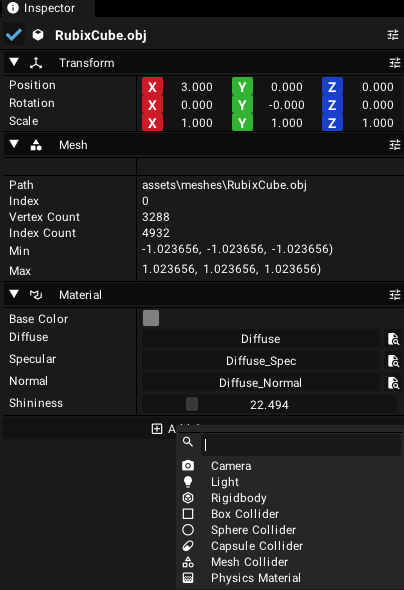The width and height of the screenshot is (404, 590).
Task: Click the Mesh Collider shapes icon
Action: 188,562
